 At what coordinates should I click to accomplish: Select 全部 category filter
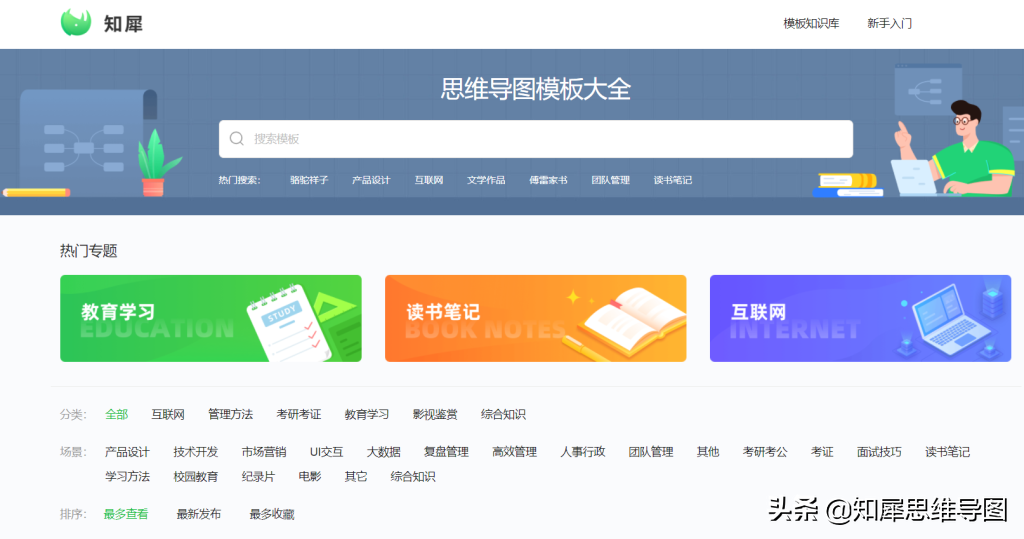coord(116,414)
